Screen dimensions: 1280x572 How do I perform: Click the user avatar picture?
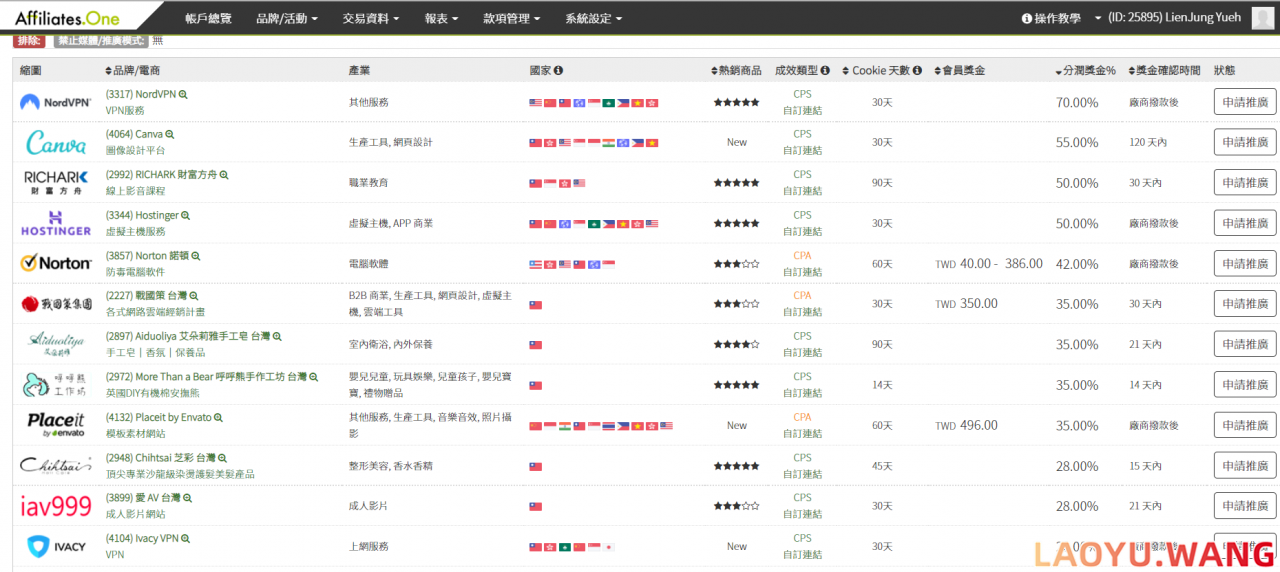click(1263, 18)
